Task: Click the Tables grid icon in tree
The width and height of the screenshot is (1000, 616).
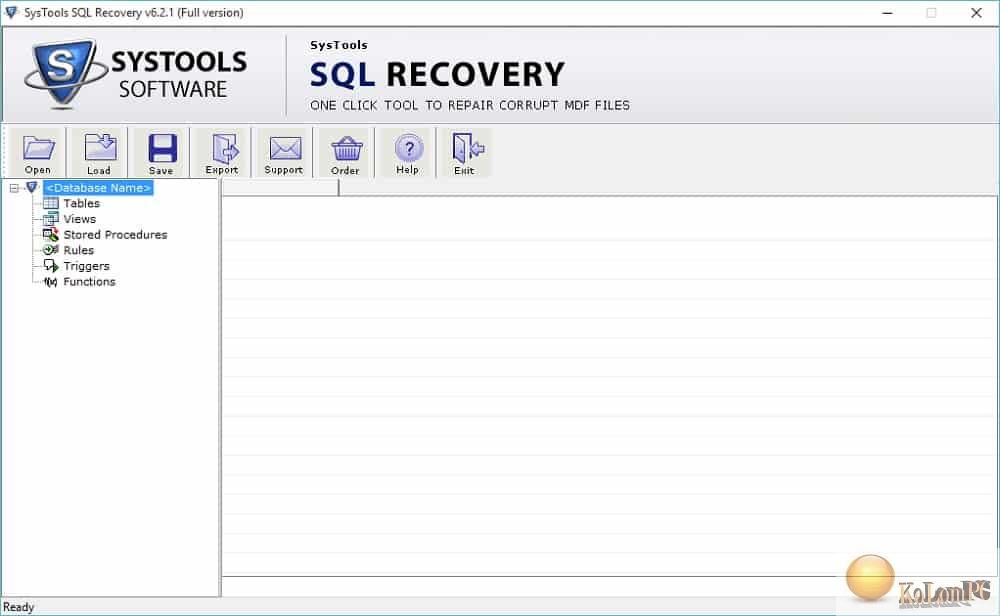Action: click(51, 203)
